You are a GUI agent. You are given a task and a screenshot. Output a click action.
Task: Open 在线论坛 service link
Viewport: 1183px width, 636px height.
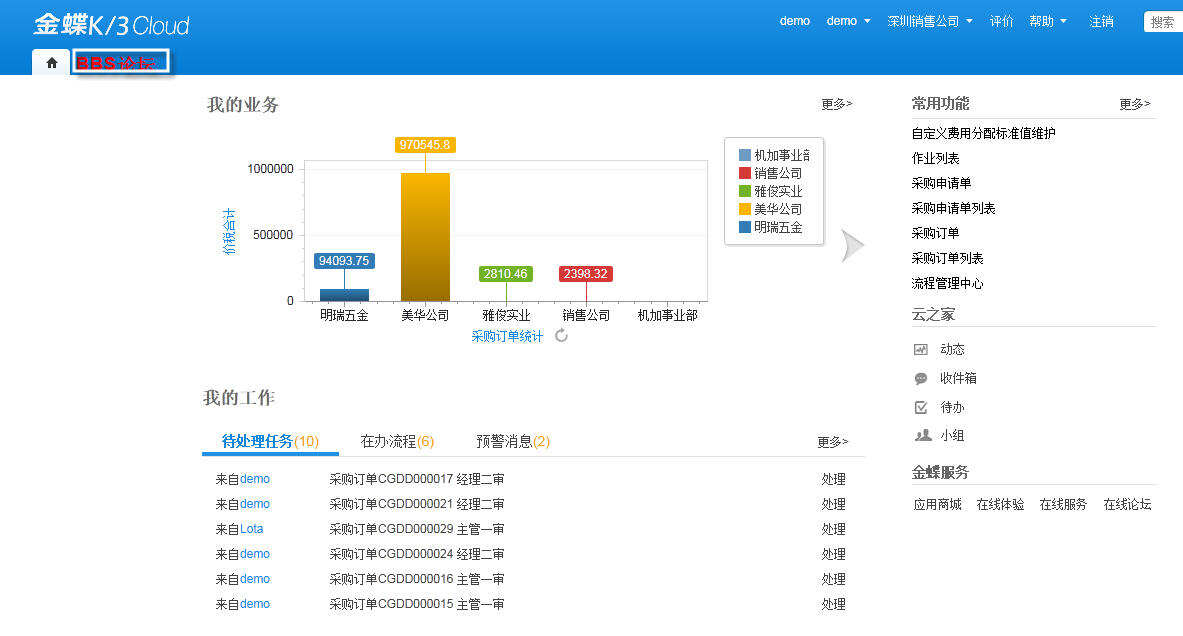tap(1127, 505)
